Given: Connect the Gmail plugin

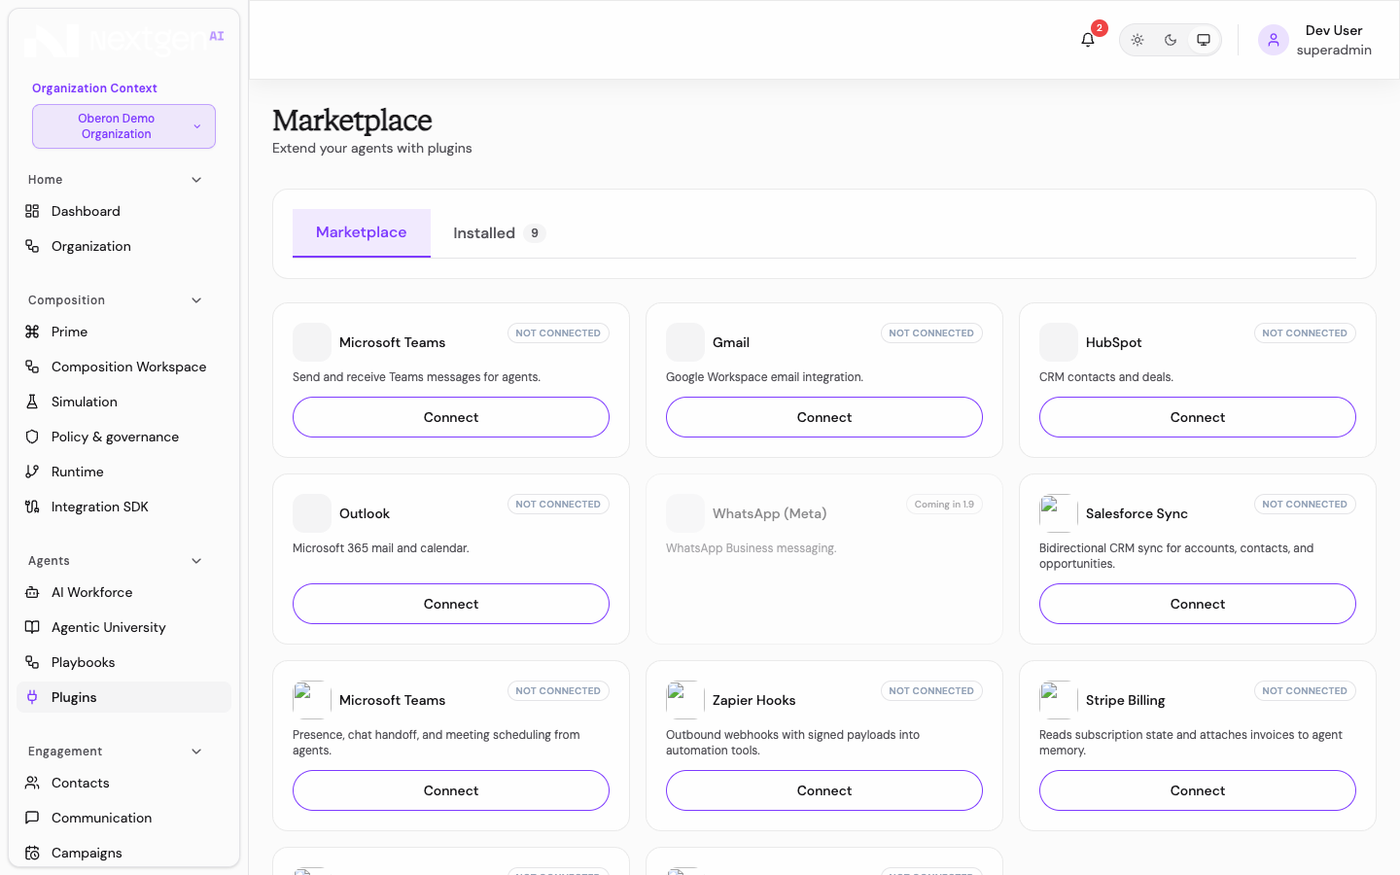Looking at the screenshot, I should click(824, 417).
